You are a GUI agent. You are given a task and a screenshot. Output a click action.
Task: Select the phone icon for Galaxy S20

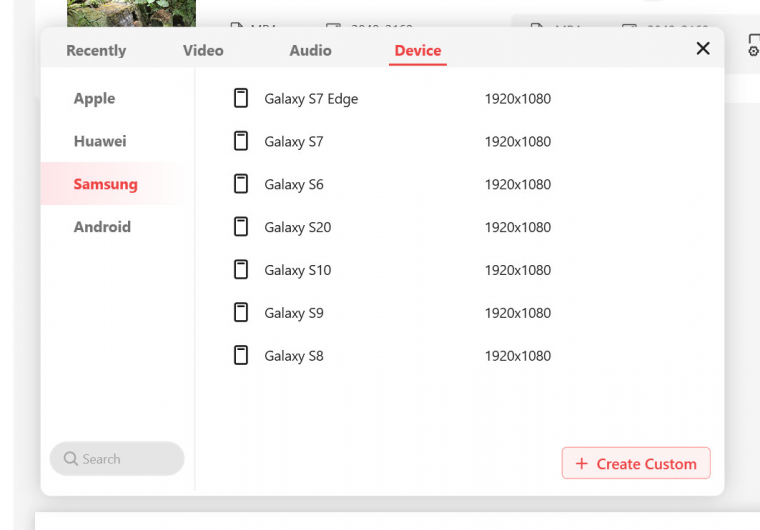point(241,227)
